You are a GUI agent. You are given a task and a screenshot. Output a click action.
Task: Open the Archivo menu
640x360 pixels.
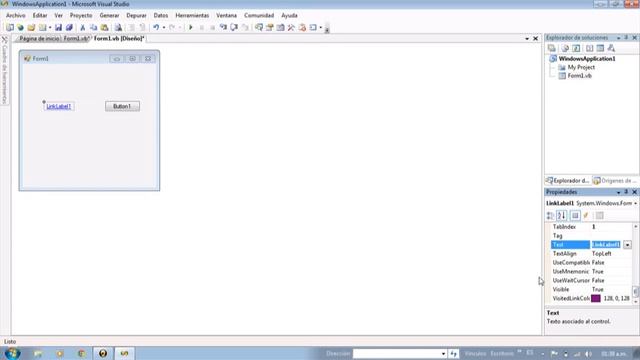click(16, 16)
